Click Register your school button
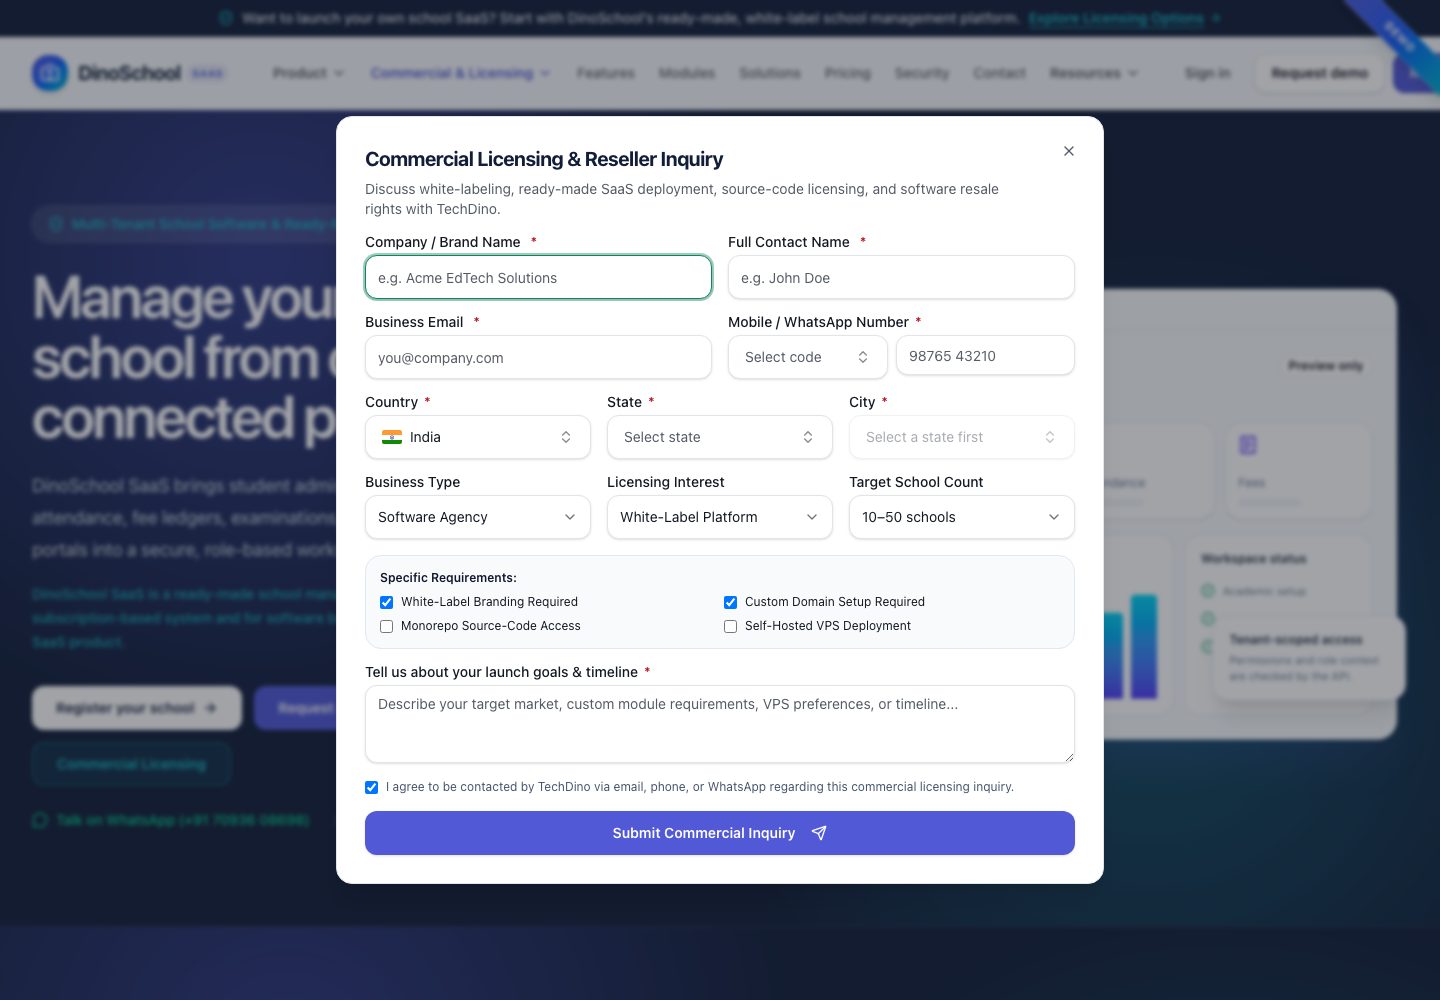 137,708
